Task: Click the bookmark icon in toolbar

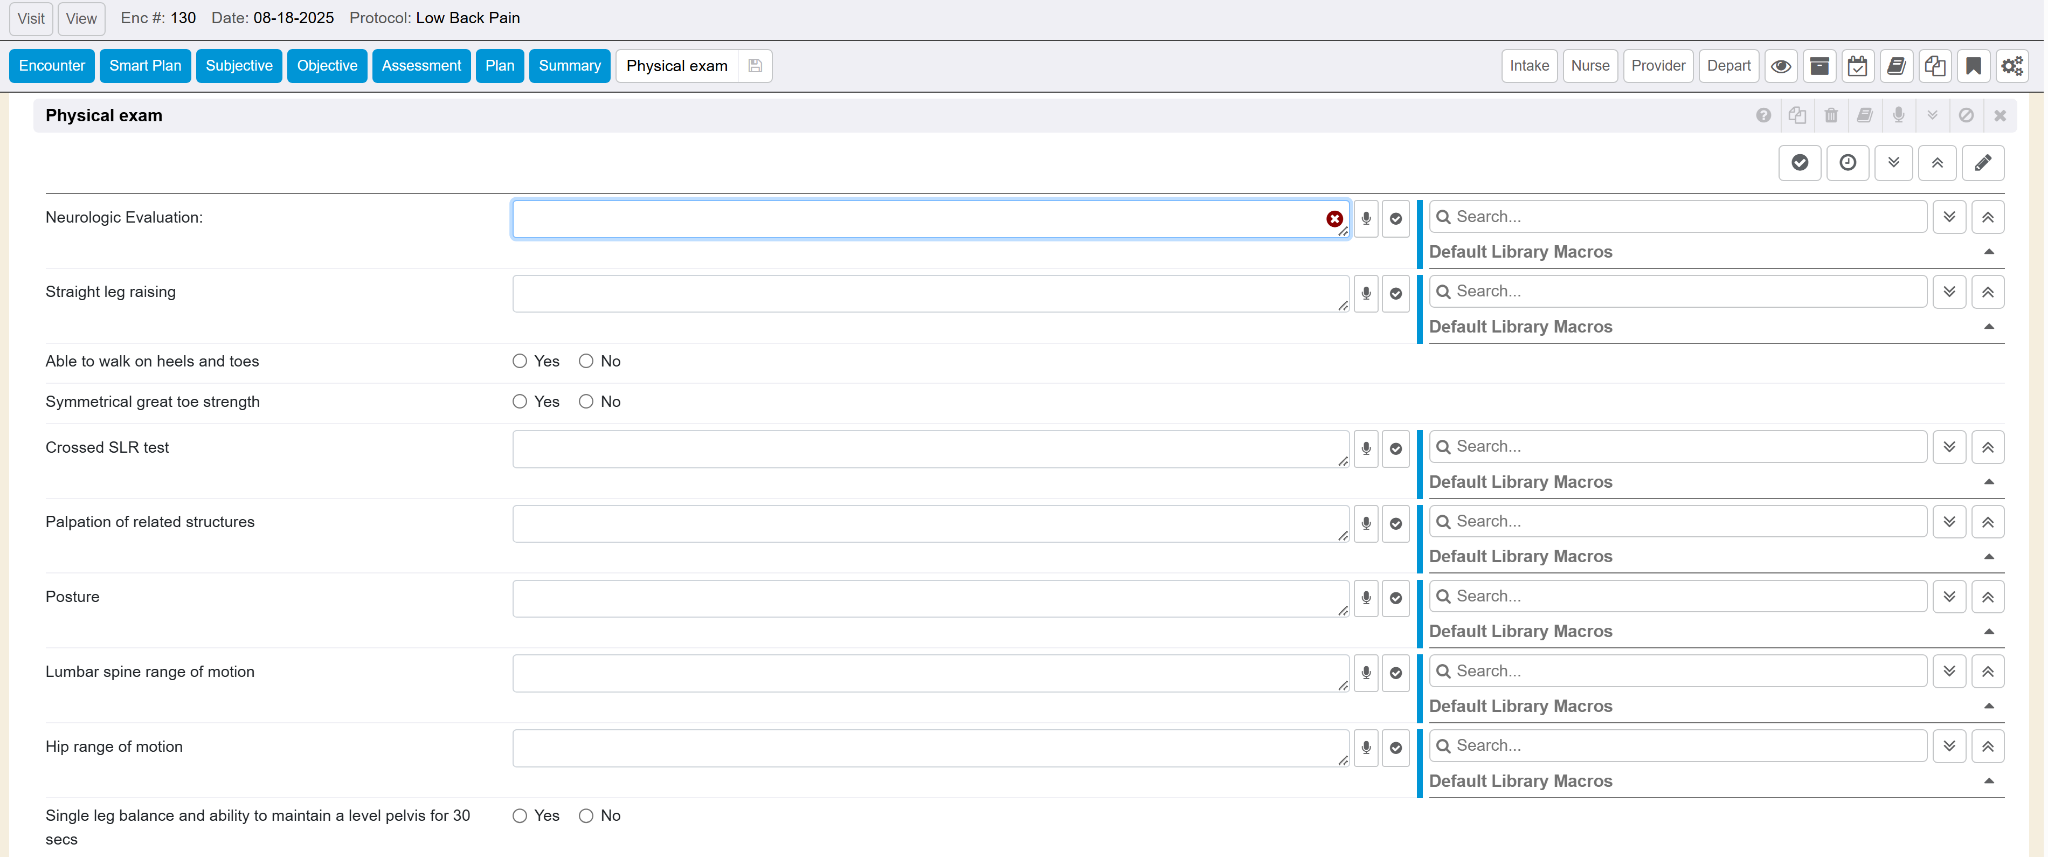Action: tap(1973, 66)
